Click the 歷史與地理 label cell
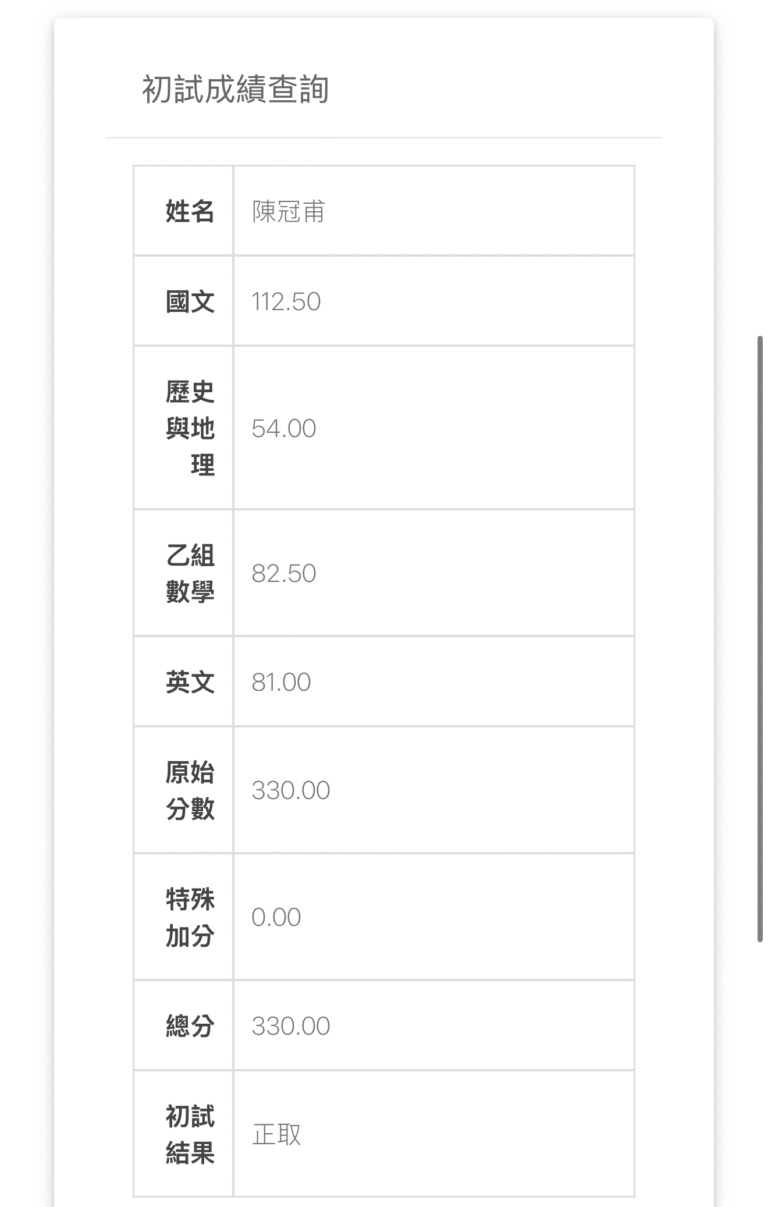 pos(190,428)
